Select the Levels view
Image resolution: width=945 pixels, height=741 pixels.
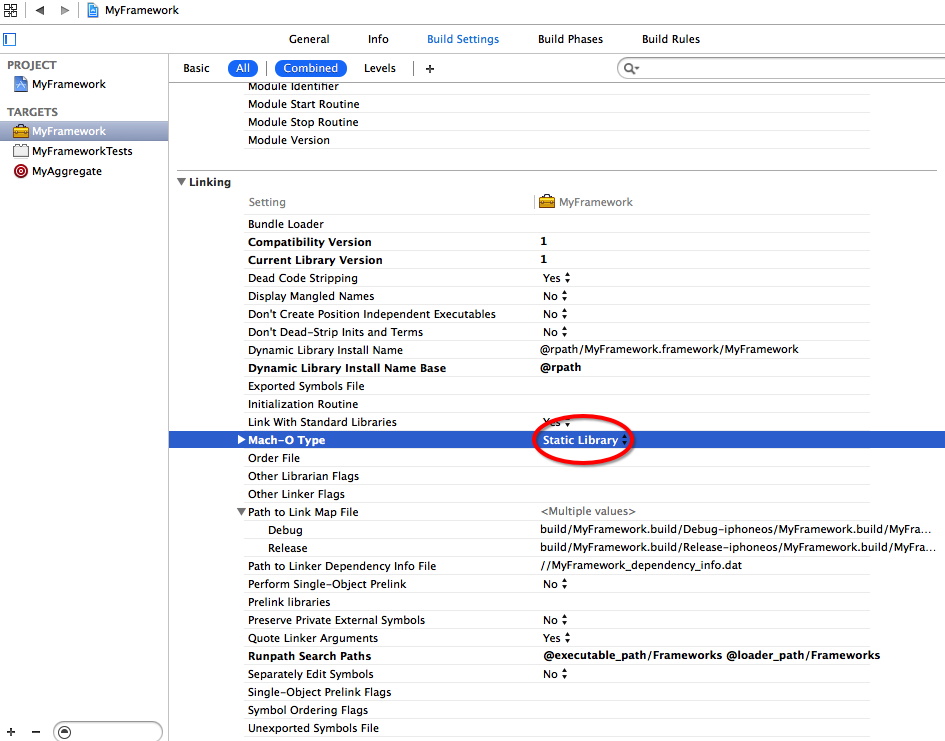[x=380, y=69]
